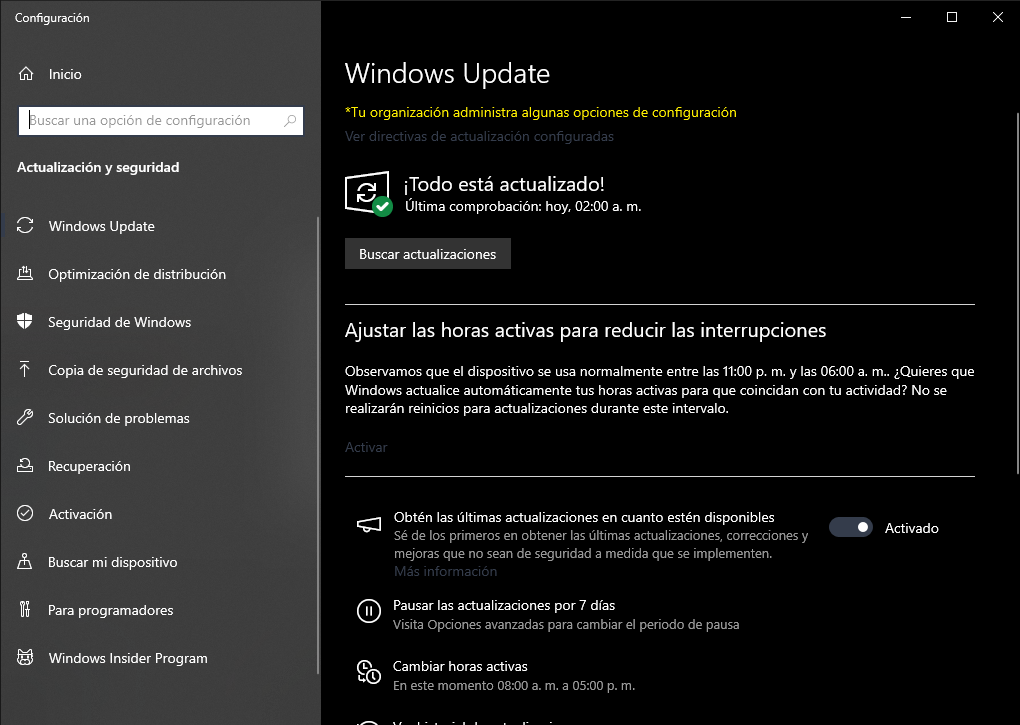Go to Buscar mi dispositivo
The height and width of the screenshot is (725, 1020).
point(159,562)
